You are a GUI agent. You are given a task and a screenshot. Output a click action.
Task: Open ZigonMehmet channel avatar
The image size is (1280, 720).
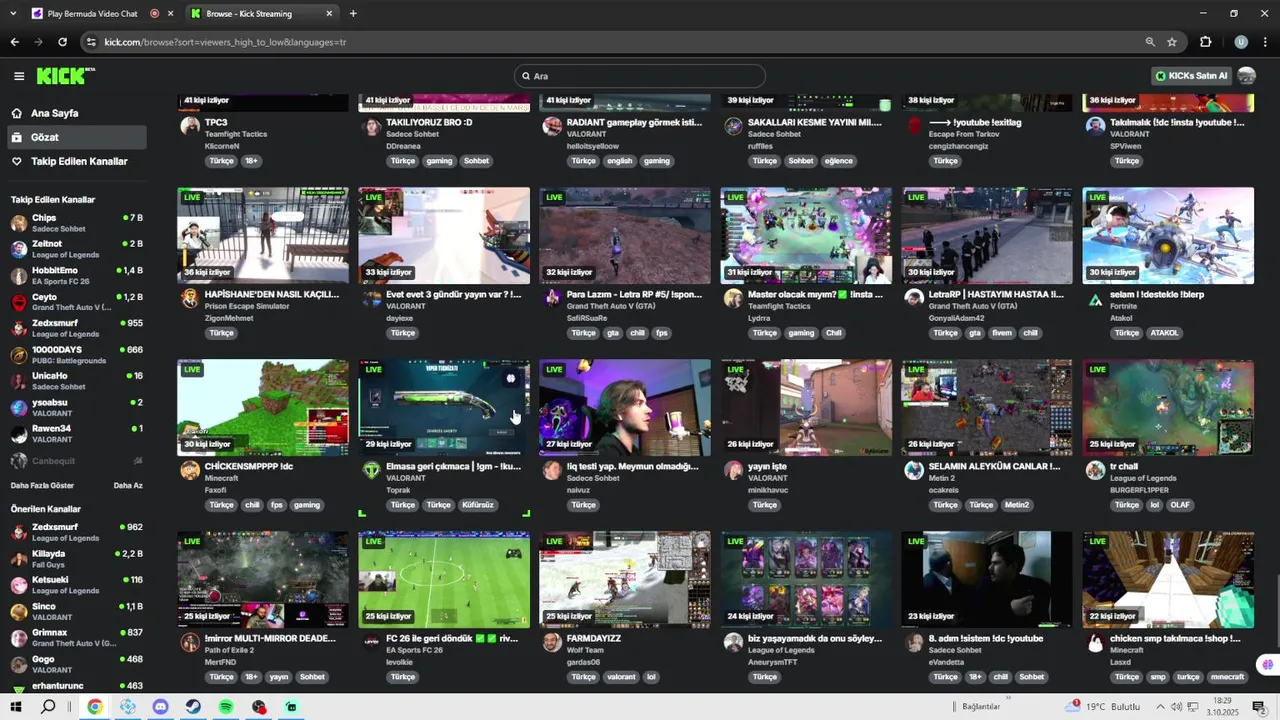click(189, 298)
